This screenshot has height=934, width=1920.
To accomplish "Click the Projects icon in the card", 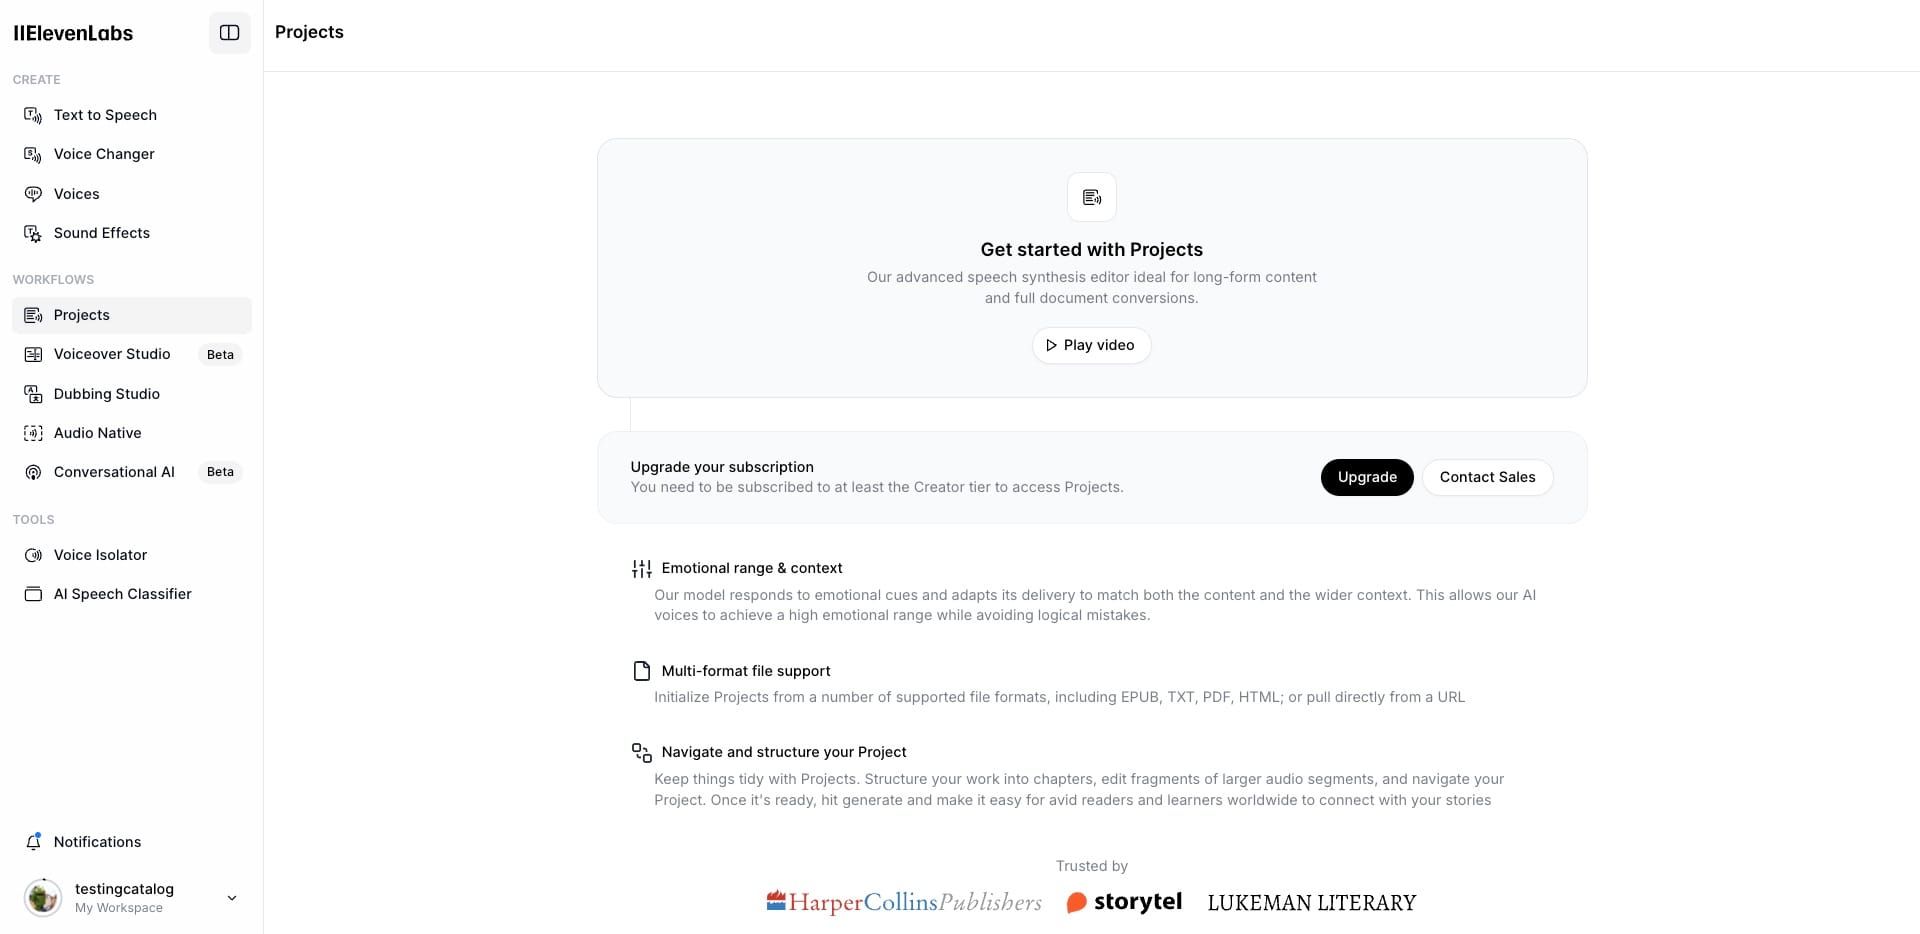I will (1092, 197).
